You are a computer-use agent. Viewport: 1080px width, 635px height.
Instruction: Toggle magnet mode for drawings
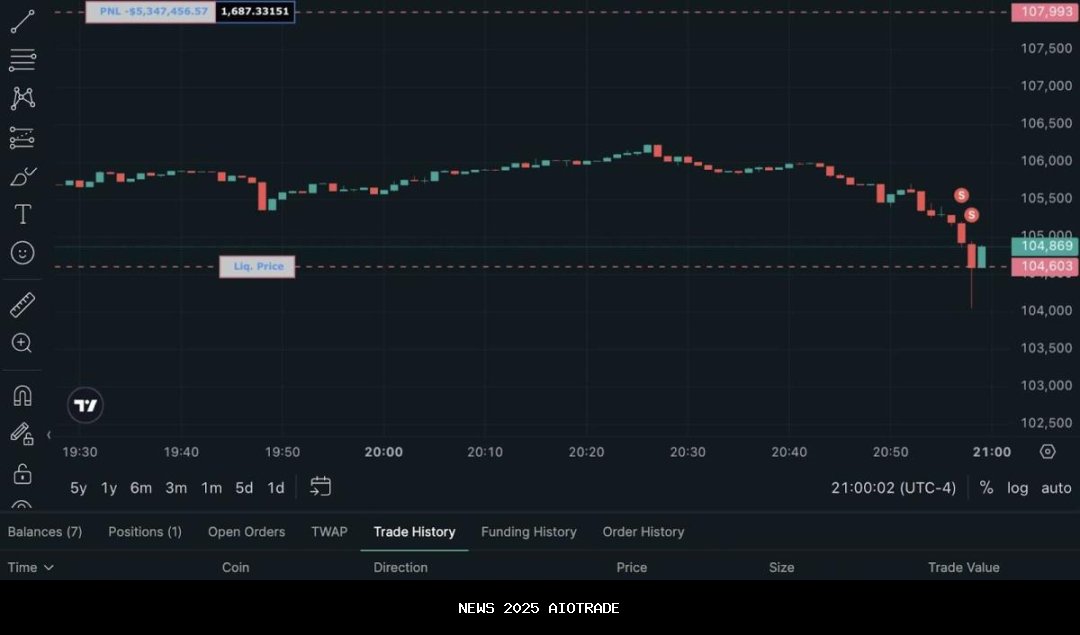pos(22,395)
